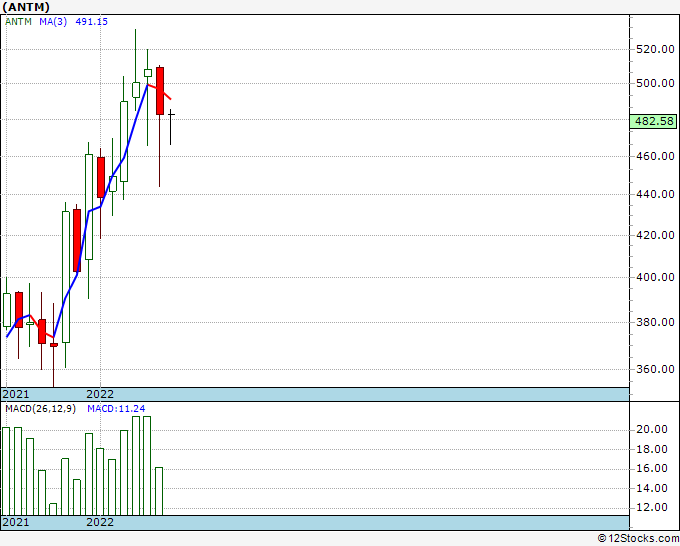
Task: Click the 482.58 current price tag
Action: pos(654,121)
